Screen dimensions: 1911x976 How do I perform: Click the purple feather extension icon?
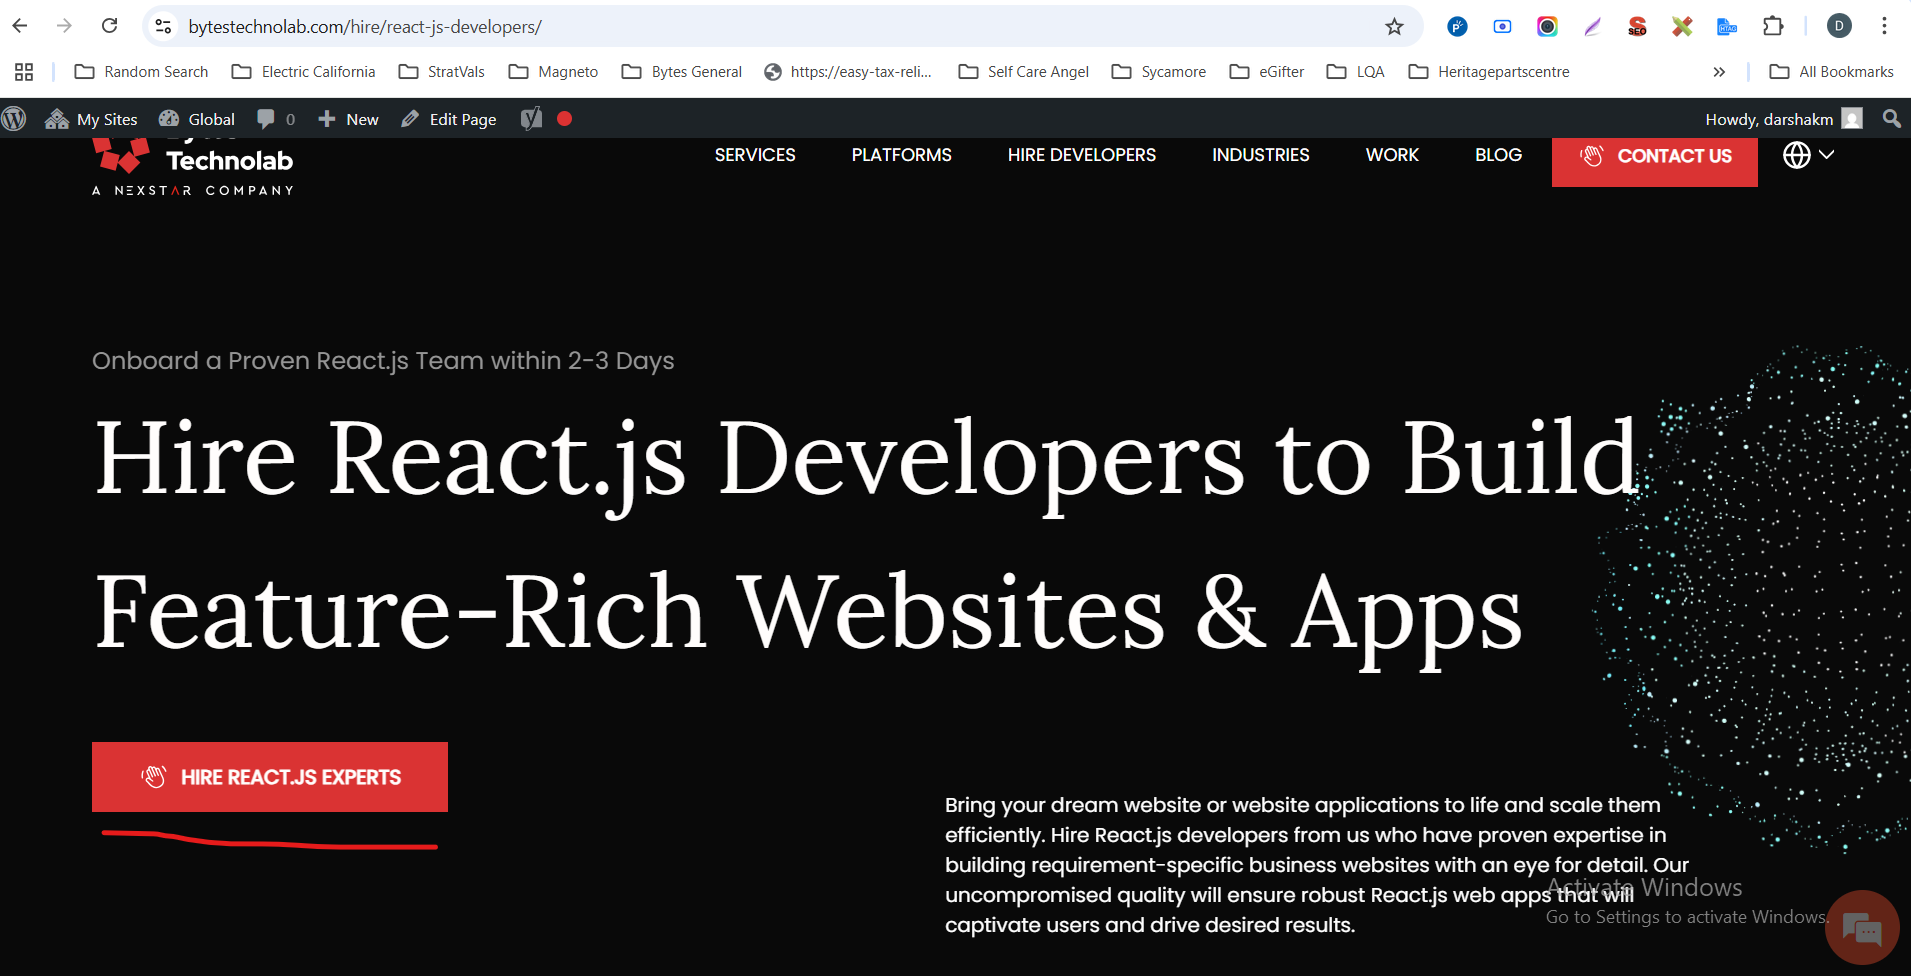pos(1592,27)
